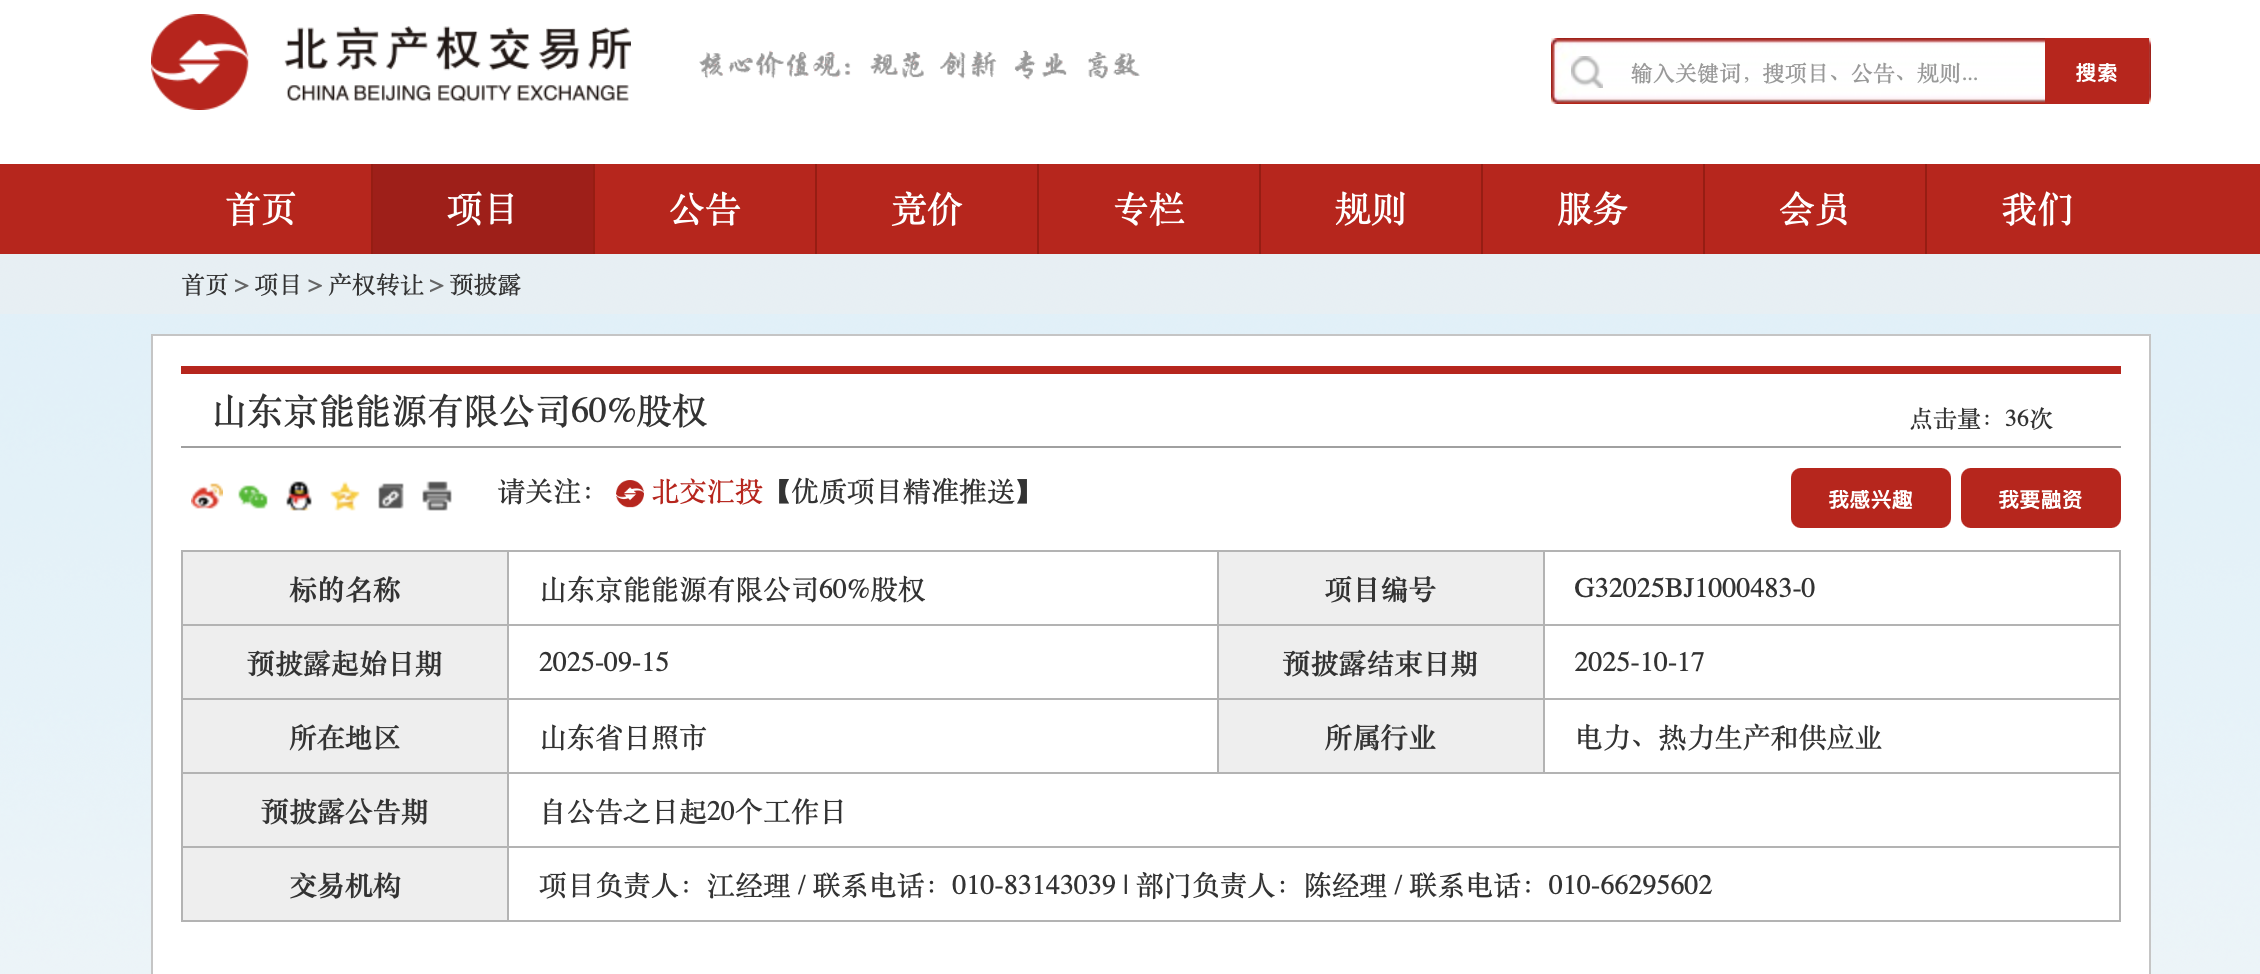Image resolution: width=2260 pixels, height=974 pixels.
Task: Open the 我们 navigation tab
Action: click(x=2037, y=209)
